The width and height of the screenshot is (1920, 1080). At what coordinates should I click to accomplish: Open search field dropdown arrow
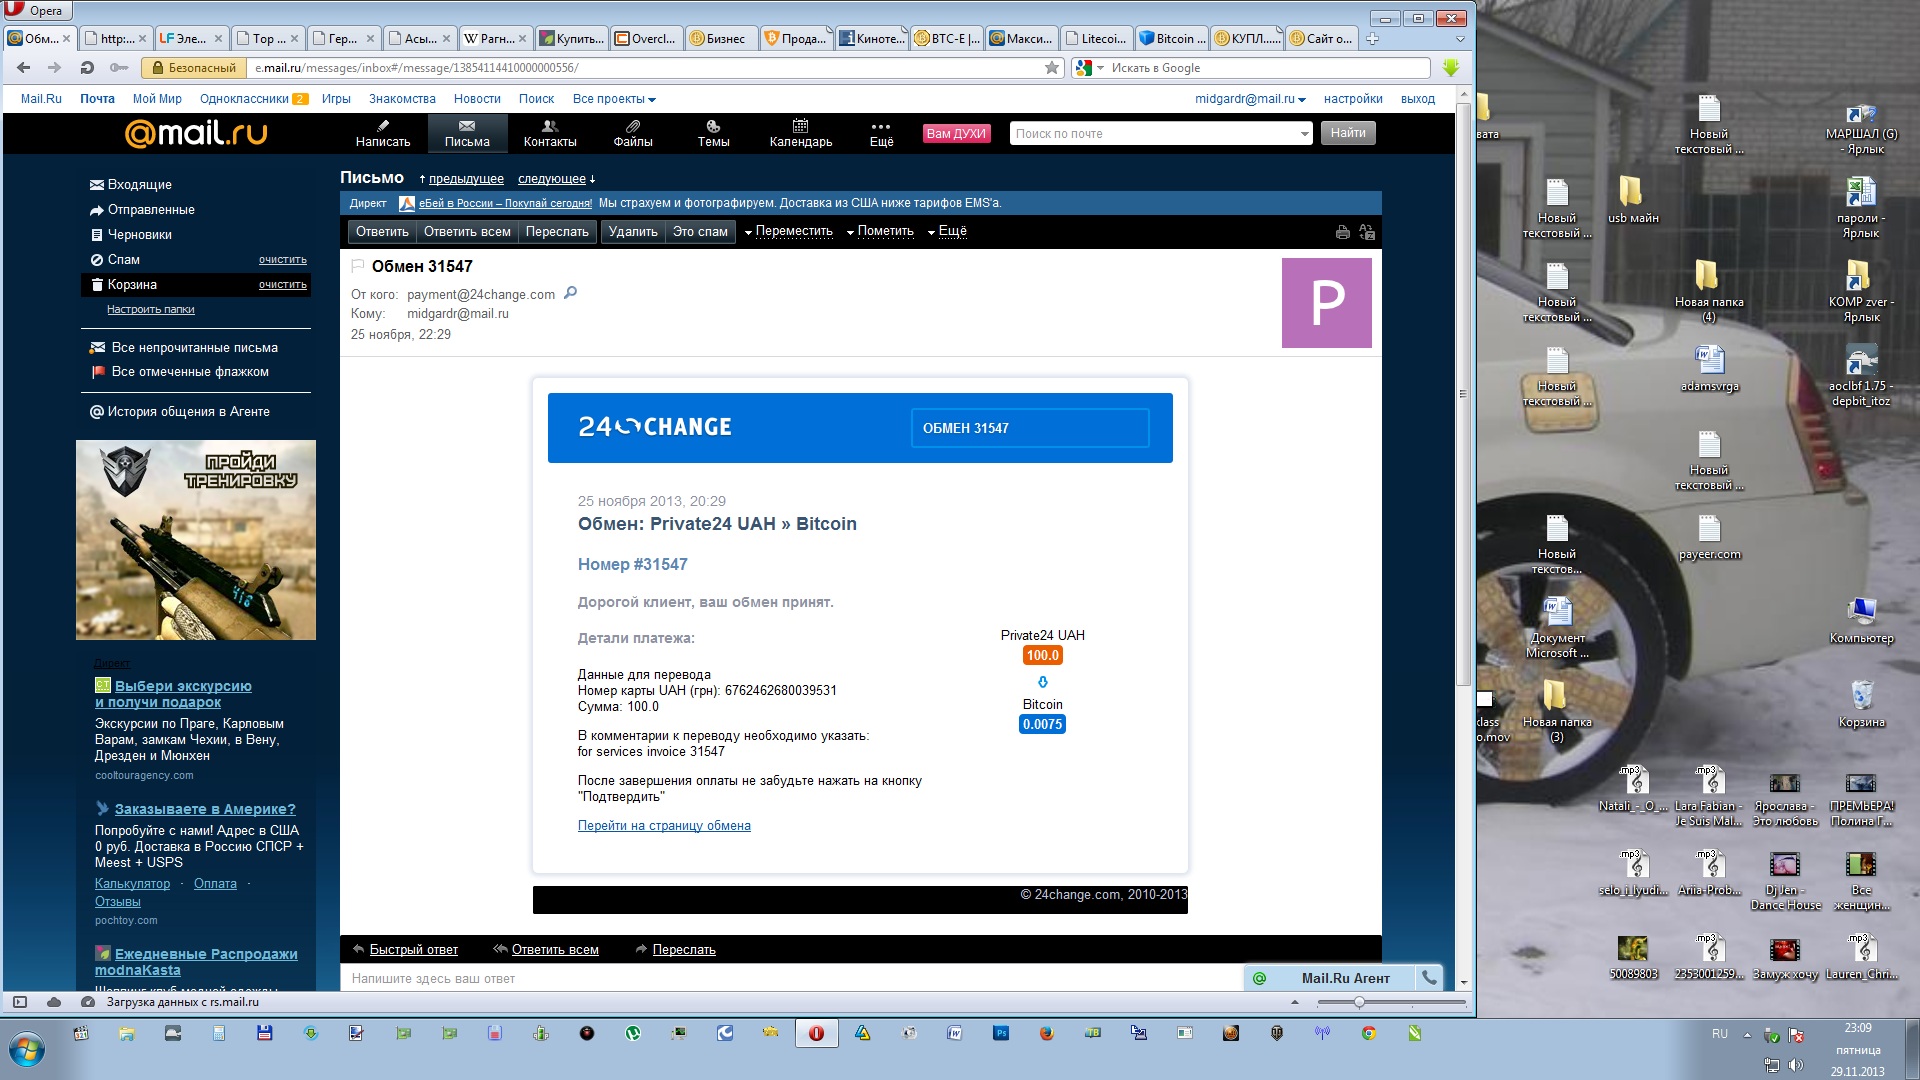(1304, 133)
